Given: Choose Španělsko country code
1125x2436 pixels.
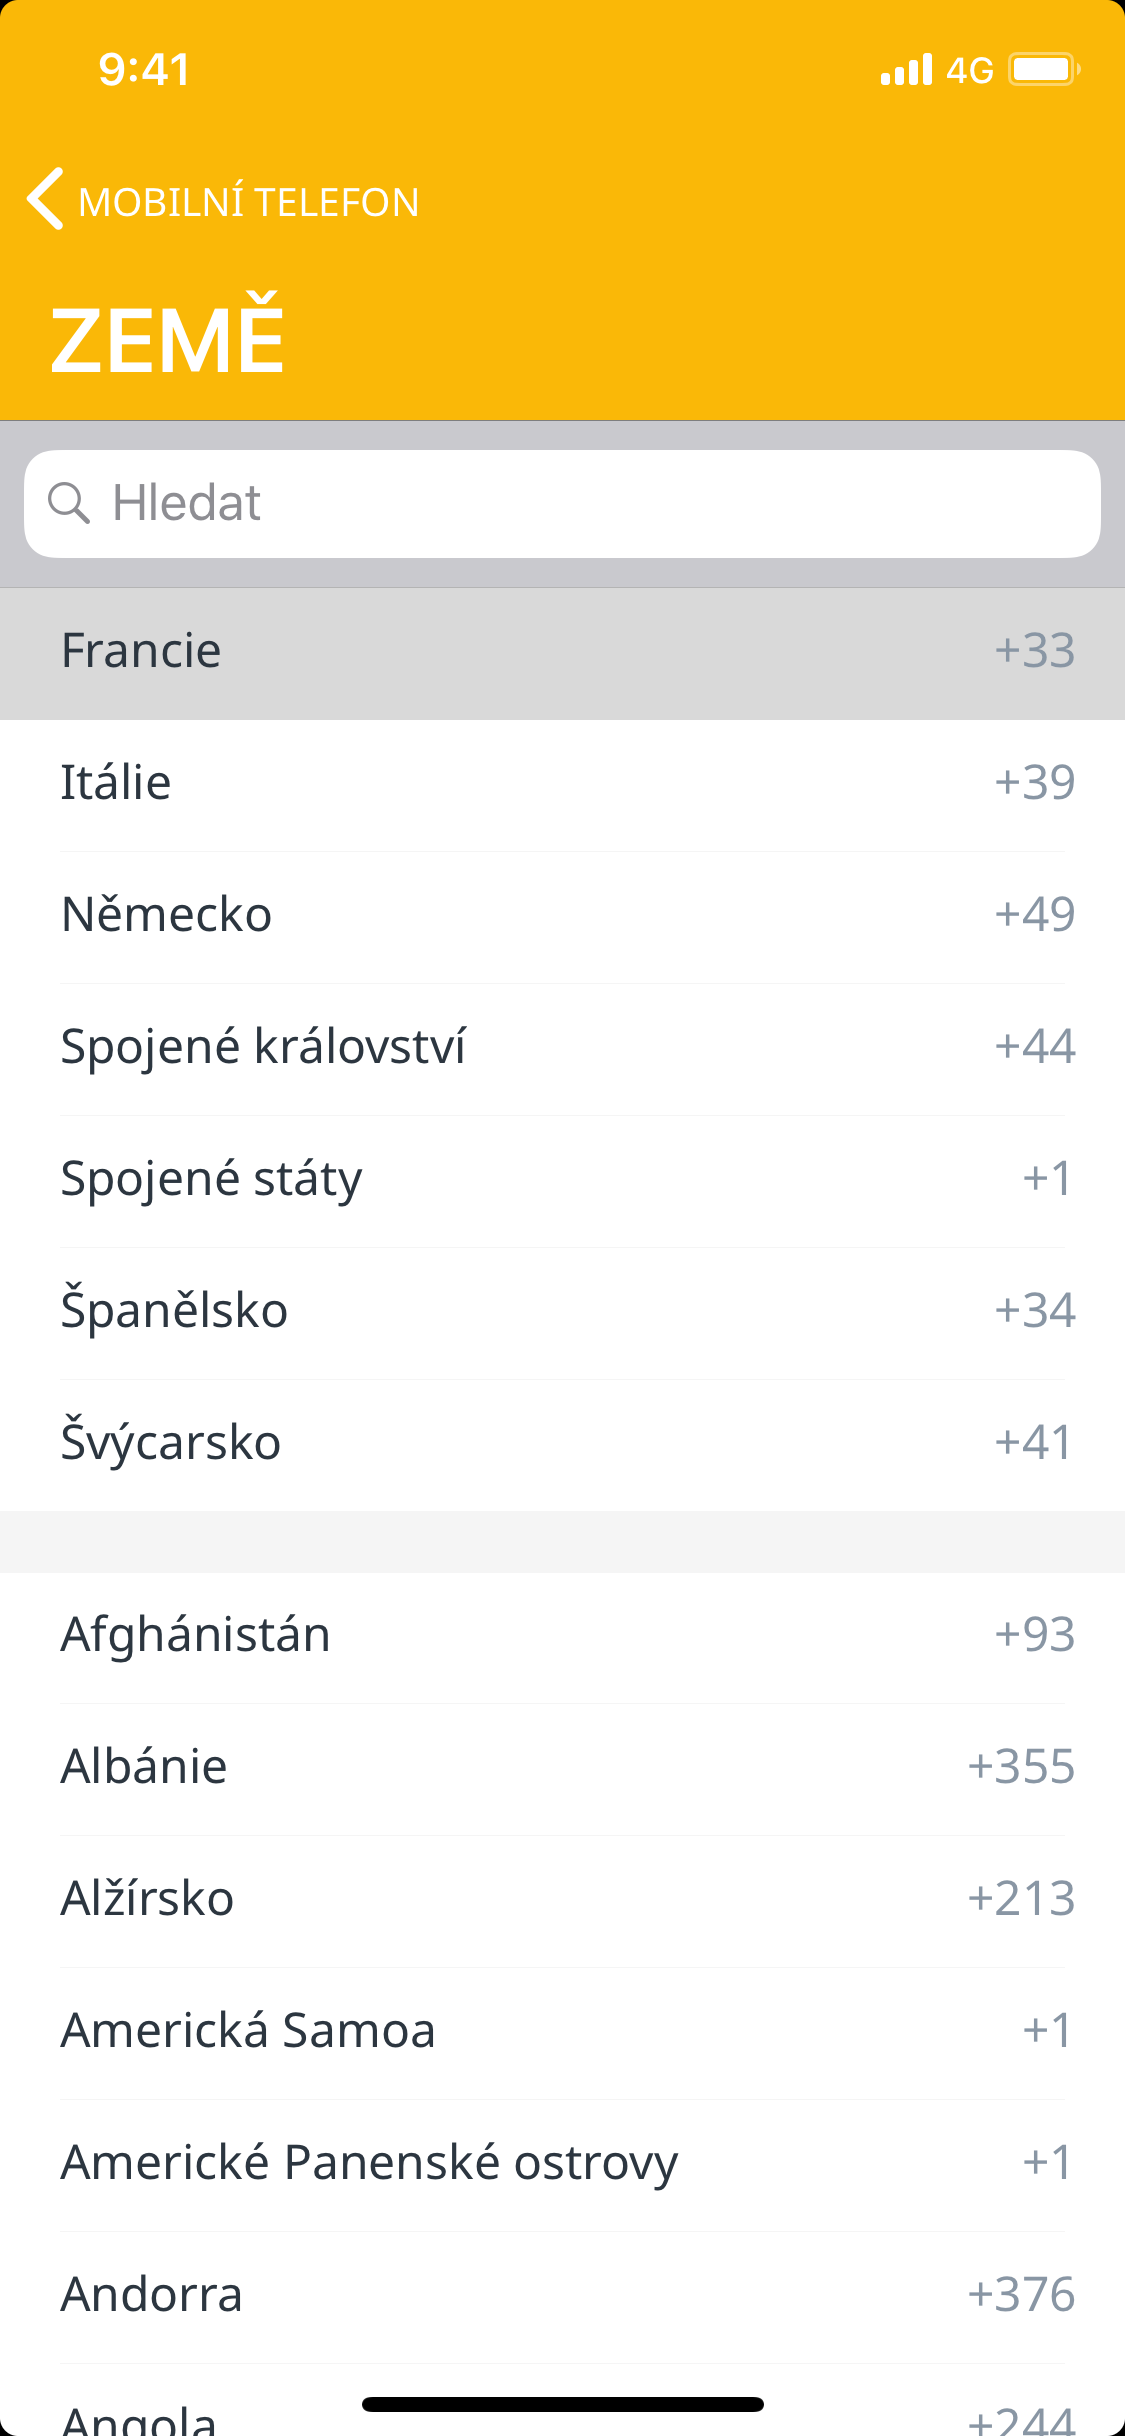Looking at the screenshot, I should point(562,1311).
